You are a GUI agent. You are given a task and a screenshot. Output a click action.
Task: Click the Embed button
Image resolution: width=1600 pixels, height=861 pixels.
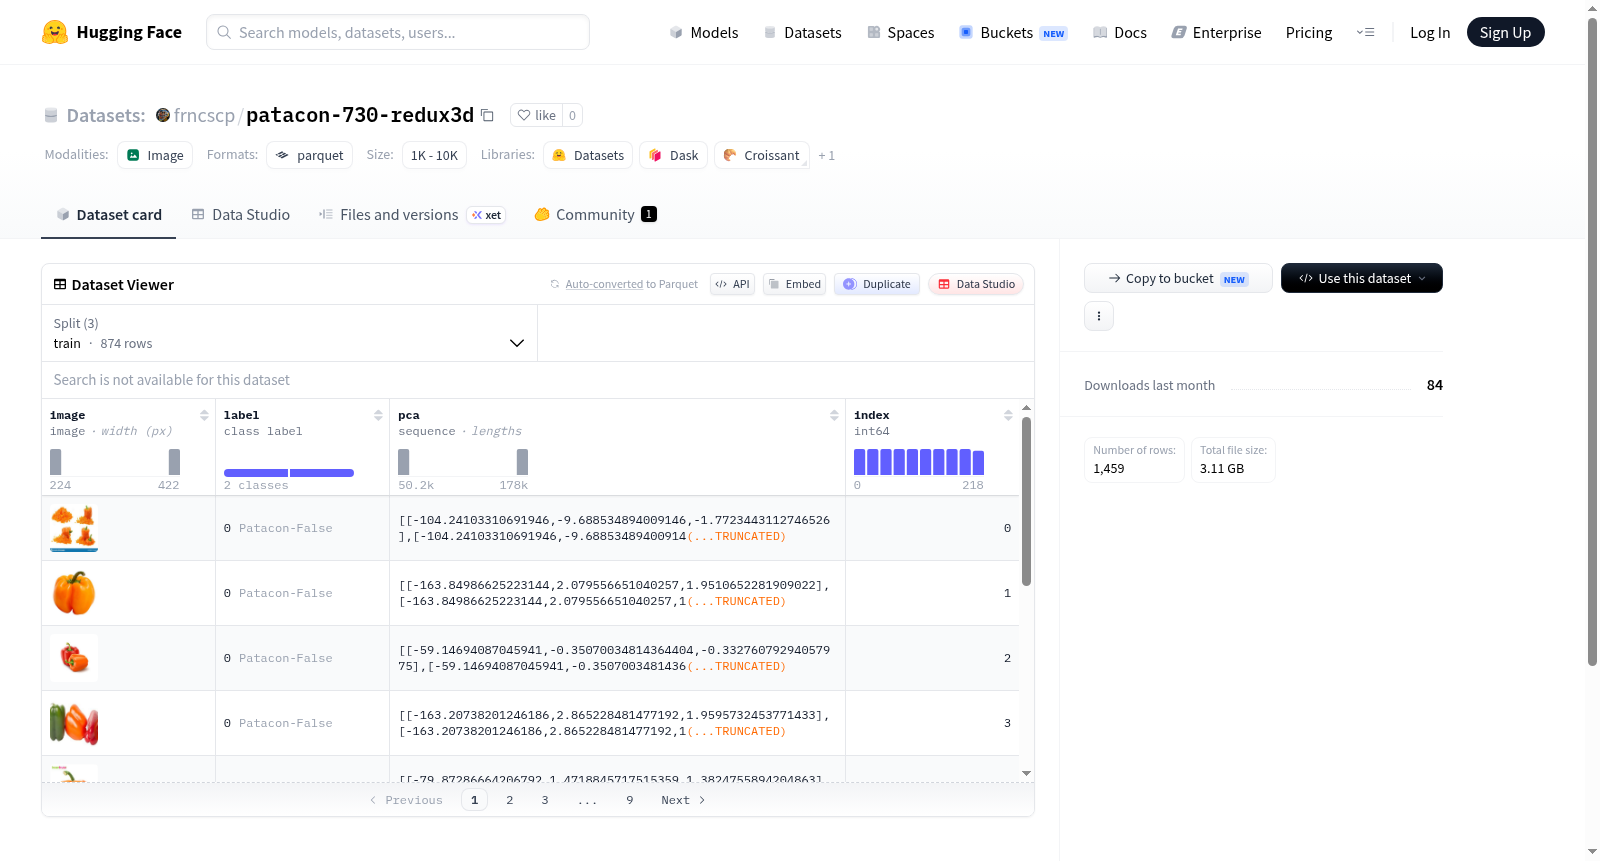(795, 284)
